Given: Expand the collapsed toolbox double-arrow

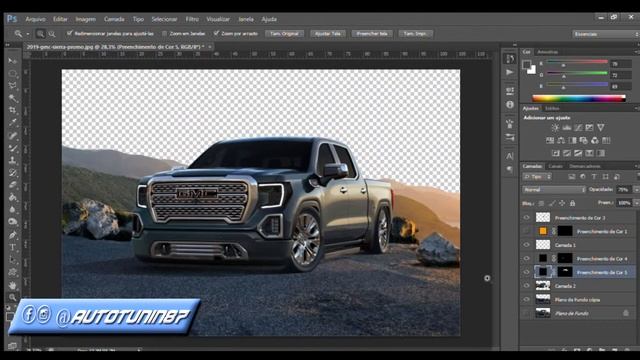Looking at the screenshot, I should [x=7, y=45].
